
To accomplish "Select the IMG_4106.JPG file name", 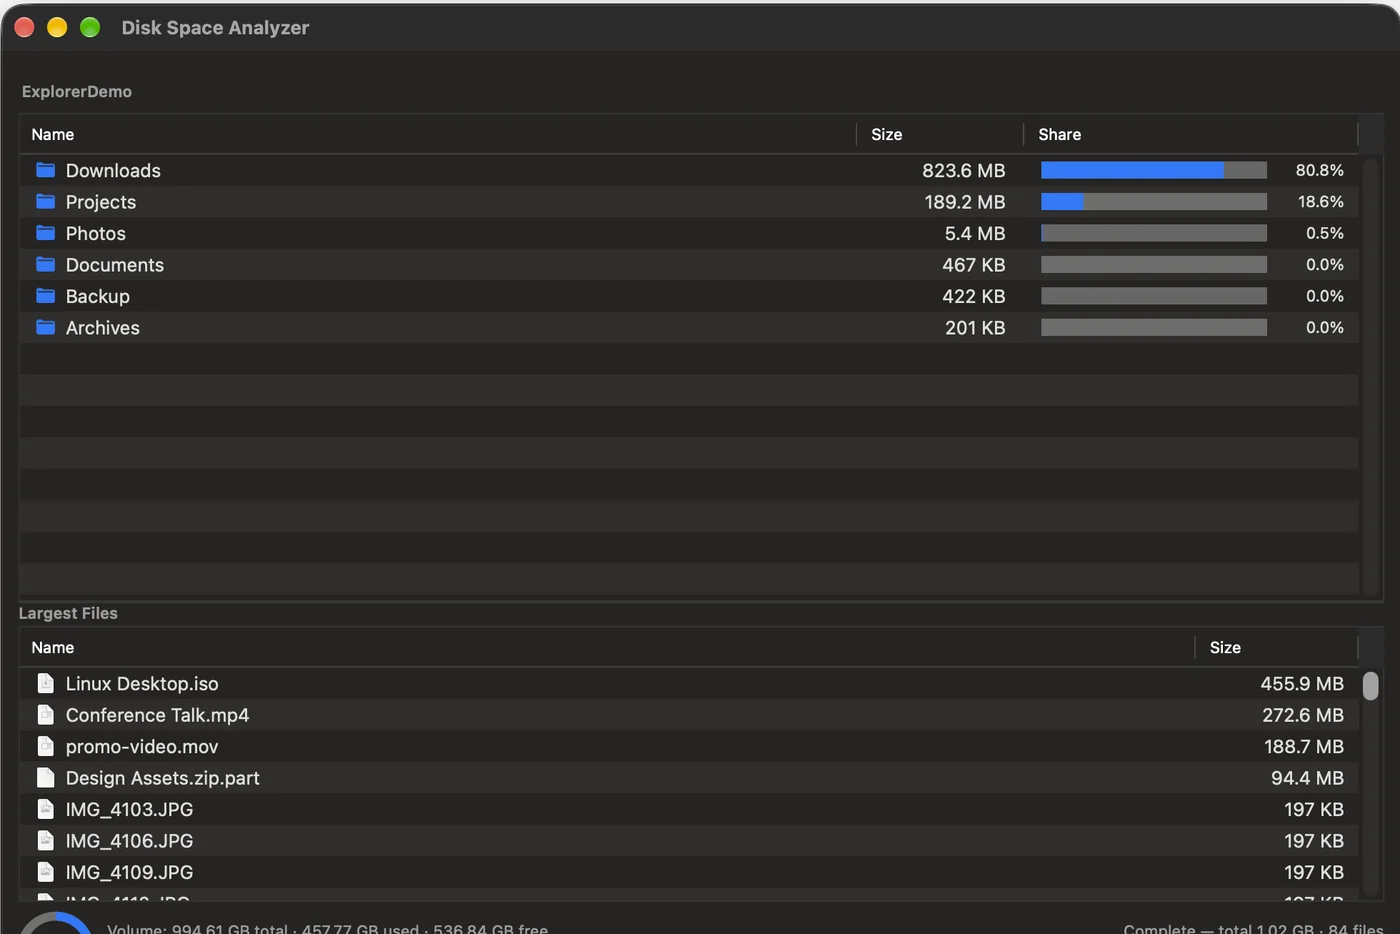I will tap(130, 841).
